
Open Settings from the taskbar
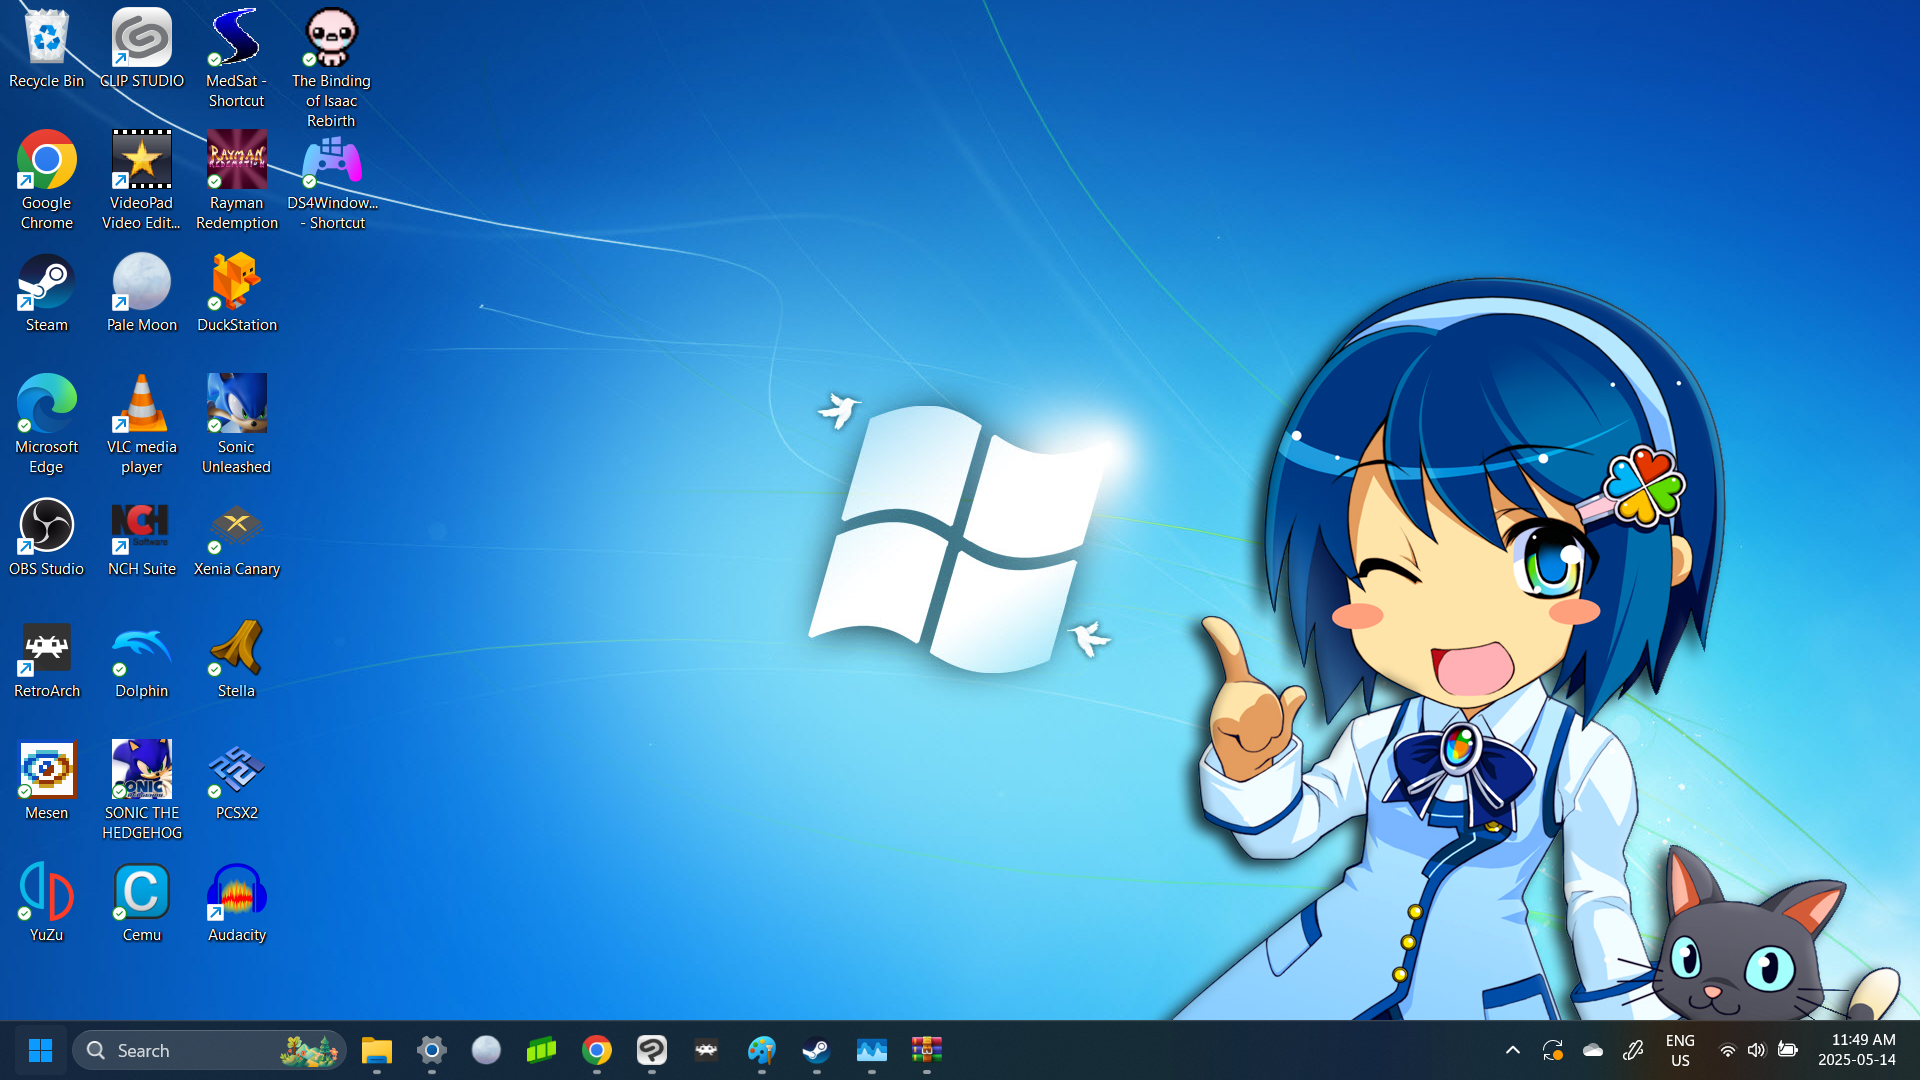point(432,1050)
